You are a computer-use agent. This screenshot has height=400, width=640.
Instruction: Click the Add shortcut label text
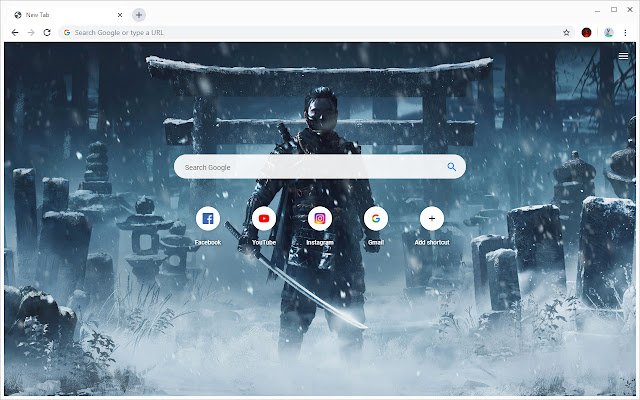[432, 242]
